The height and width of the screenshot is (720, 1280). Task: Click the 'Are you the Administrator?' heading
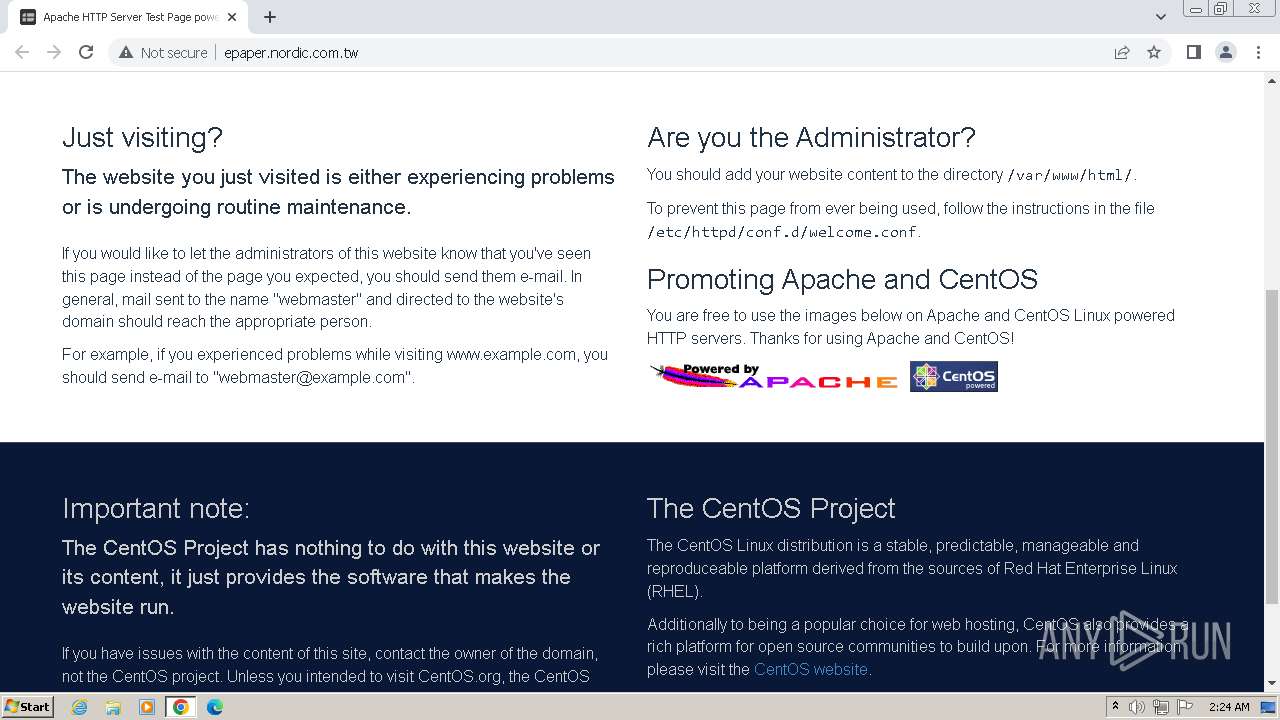click(811, 138)
